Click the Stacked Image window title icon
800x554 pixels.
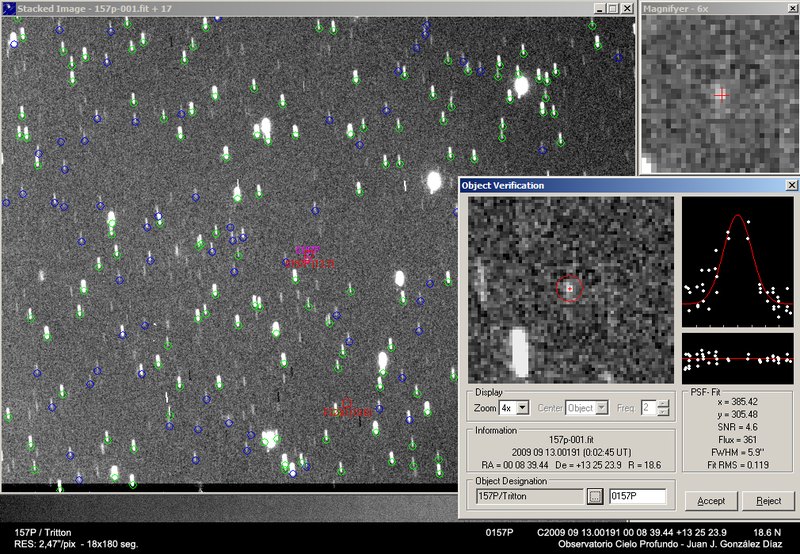[9, 8]
